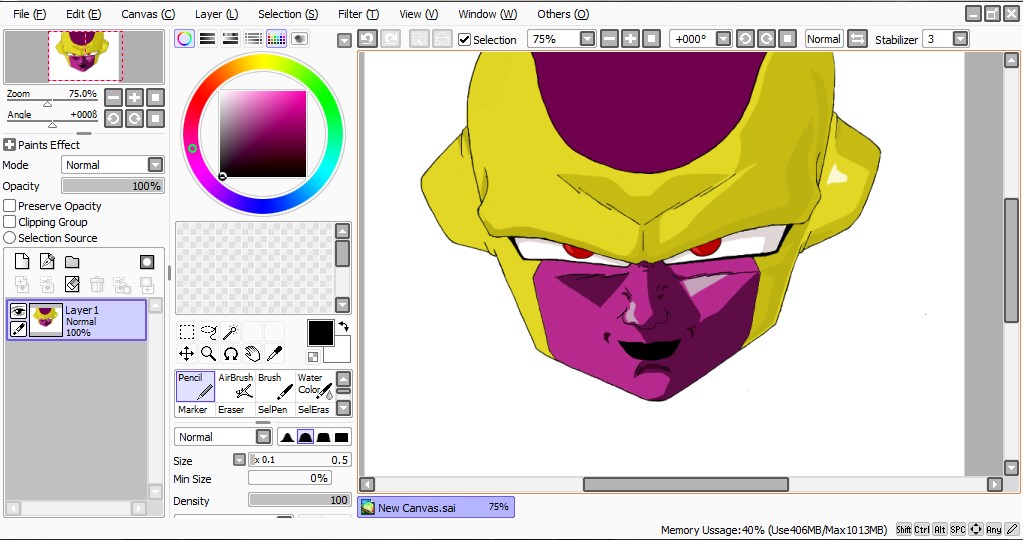Click the toolbar zoom out minus button
This screenshot has width=1023, height=540.
point(609,39)
